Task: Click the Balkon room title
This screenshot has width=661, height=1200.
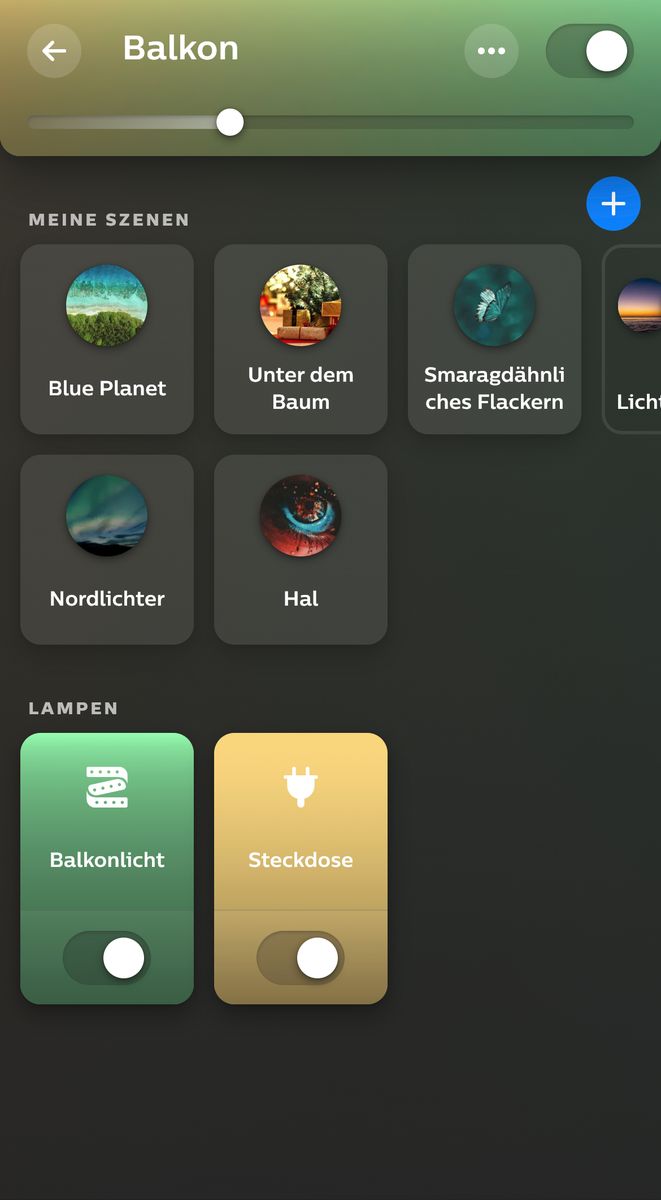Action: click(x=181, y=48)
